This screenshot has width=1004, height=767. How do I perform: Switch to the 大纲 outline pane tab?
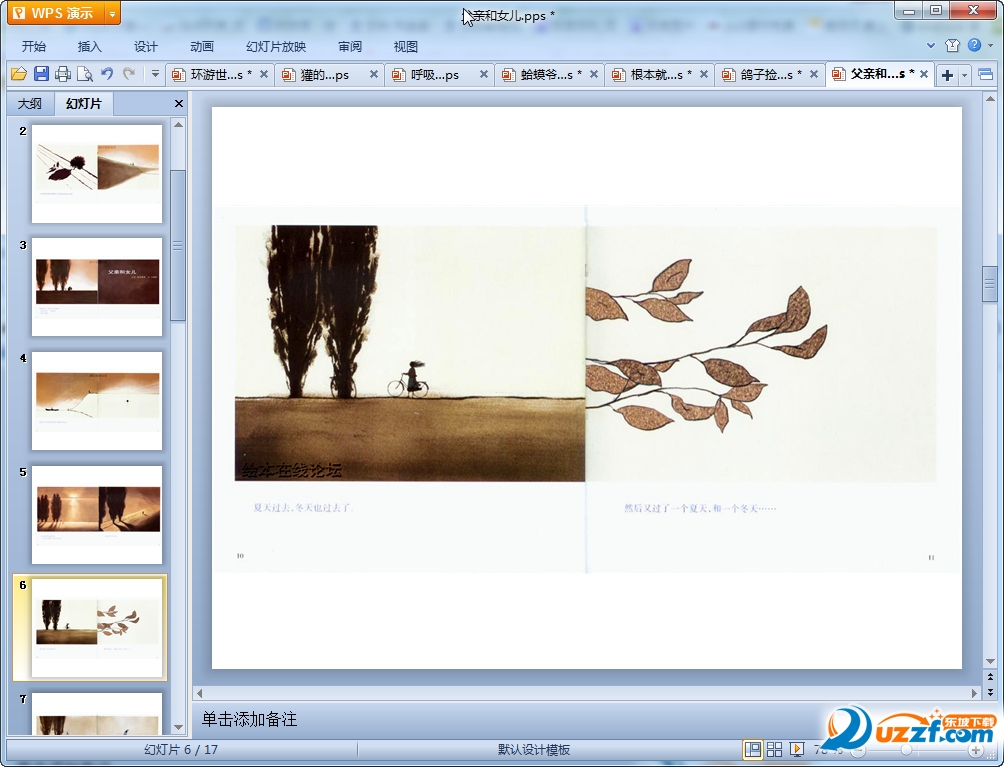[x=30, y=104]
